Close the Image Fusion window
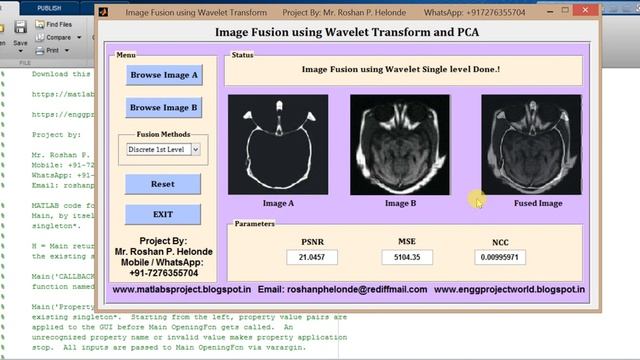Screen dimensions: 640x360 (586, 10)
